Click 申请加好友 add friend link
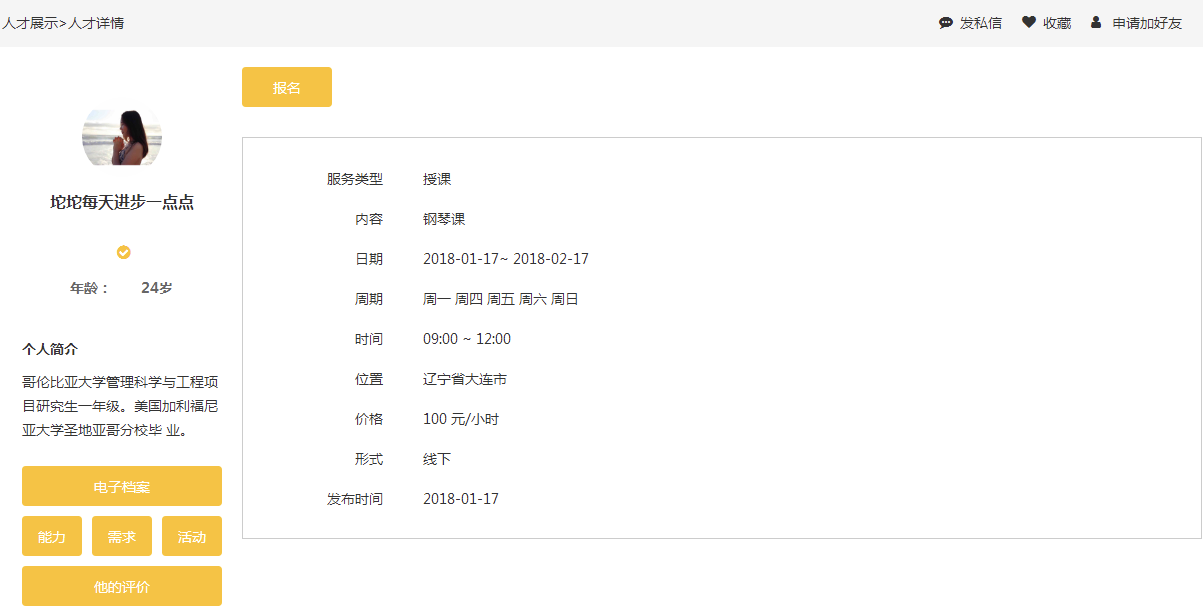This screenshot has height=613, width=1203. (1147, 23)
